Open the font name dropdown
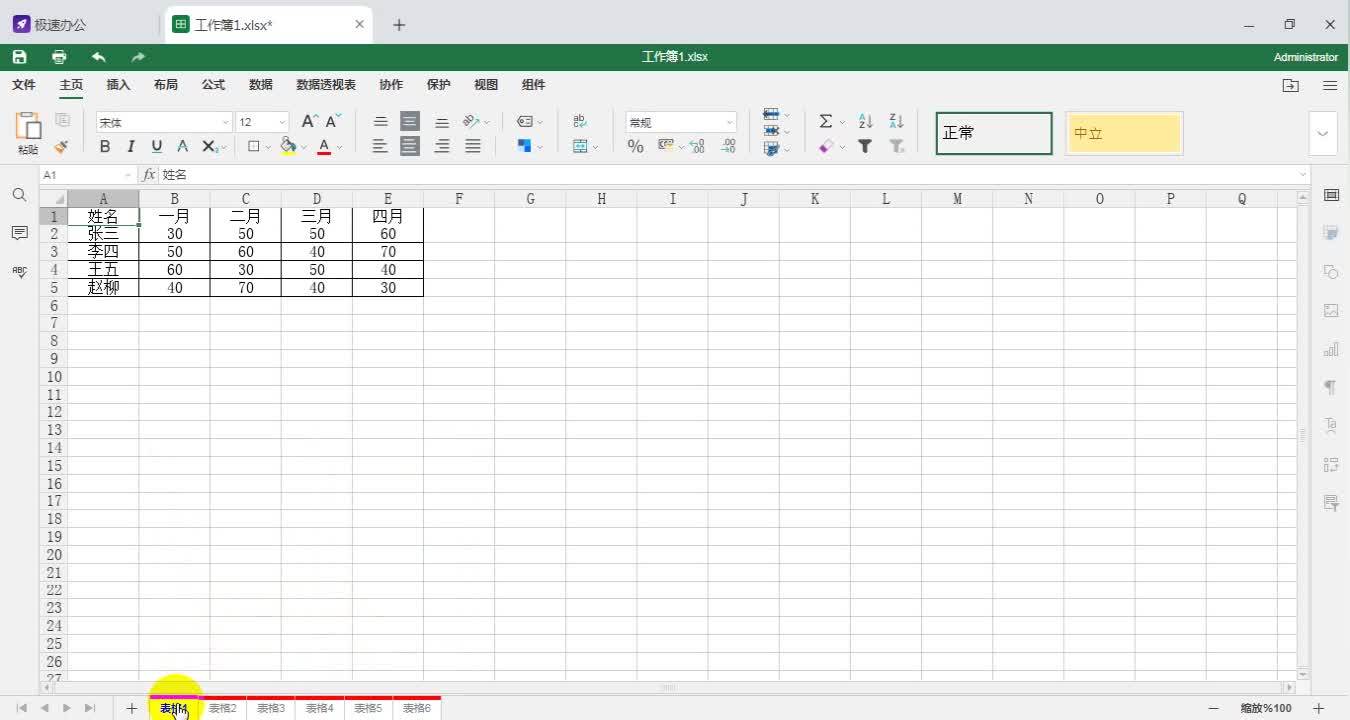 224,121
